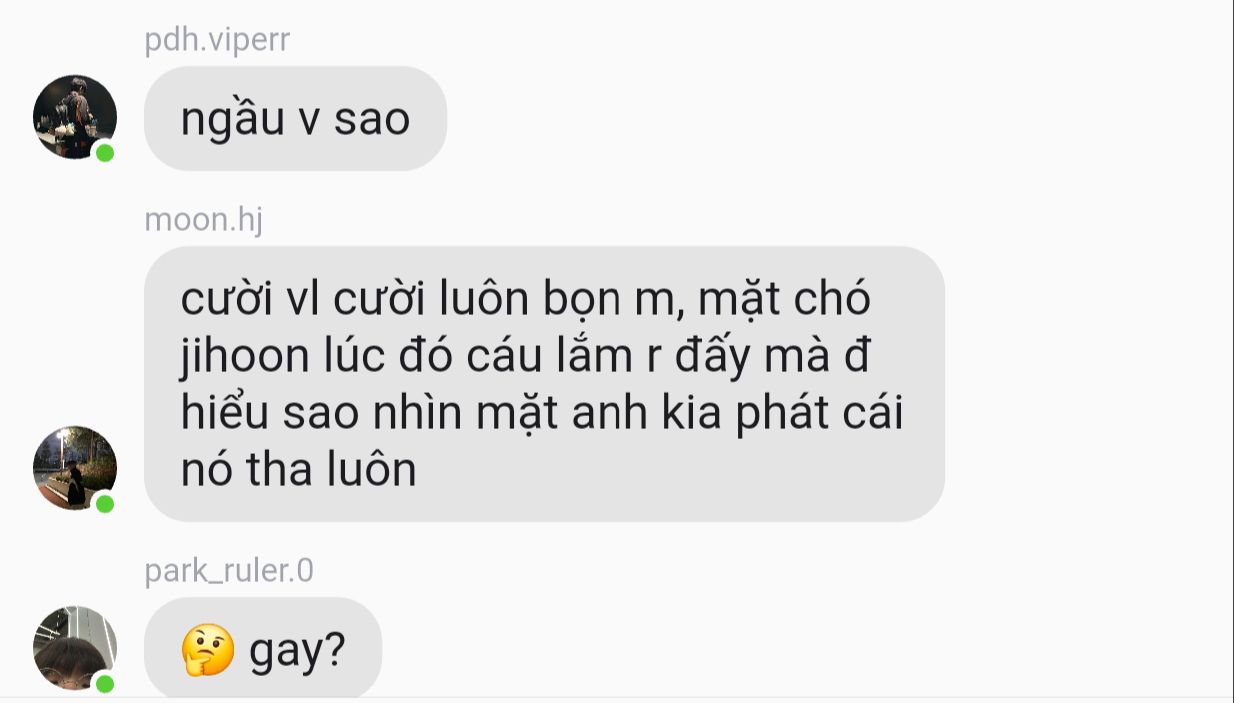The width and height of the screenshot is (1234, 703).
Task: Click green status dot on moon.hj avatar
Action: [x=105, y=503]
